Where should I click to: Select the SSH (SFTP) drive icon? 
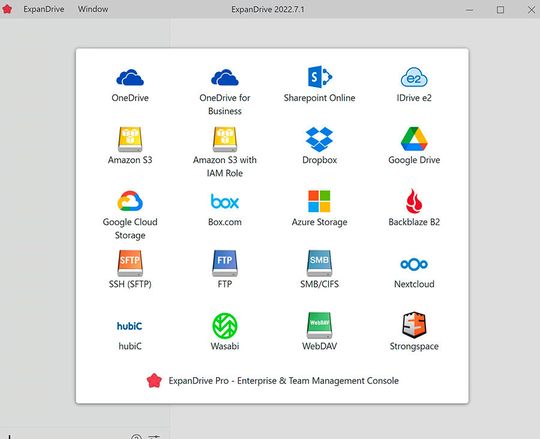coord(130,263)
